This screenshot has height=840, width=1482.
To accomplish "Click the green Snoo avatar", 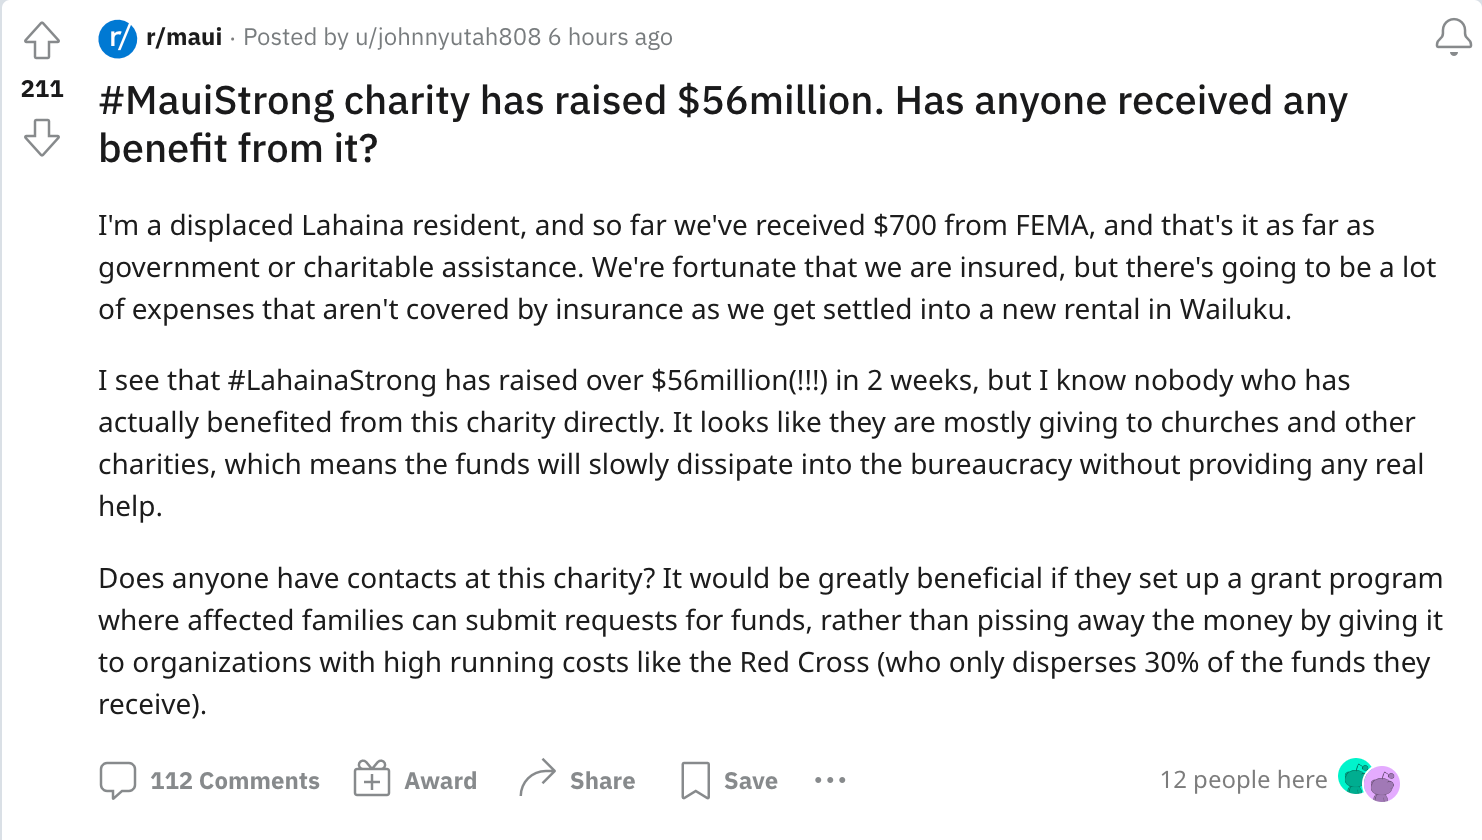I will click(1353, 777).
